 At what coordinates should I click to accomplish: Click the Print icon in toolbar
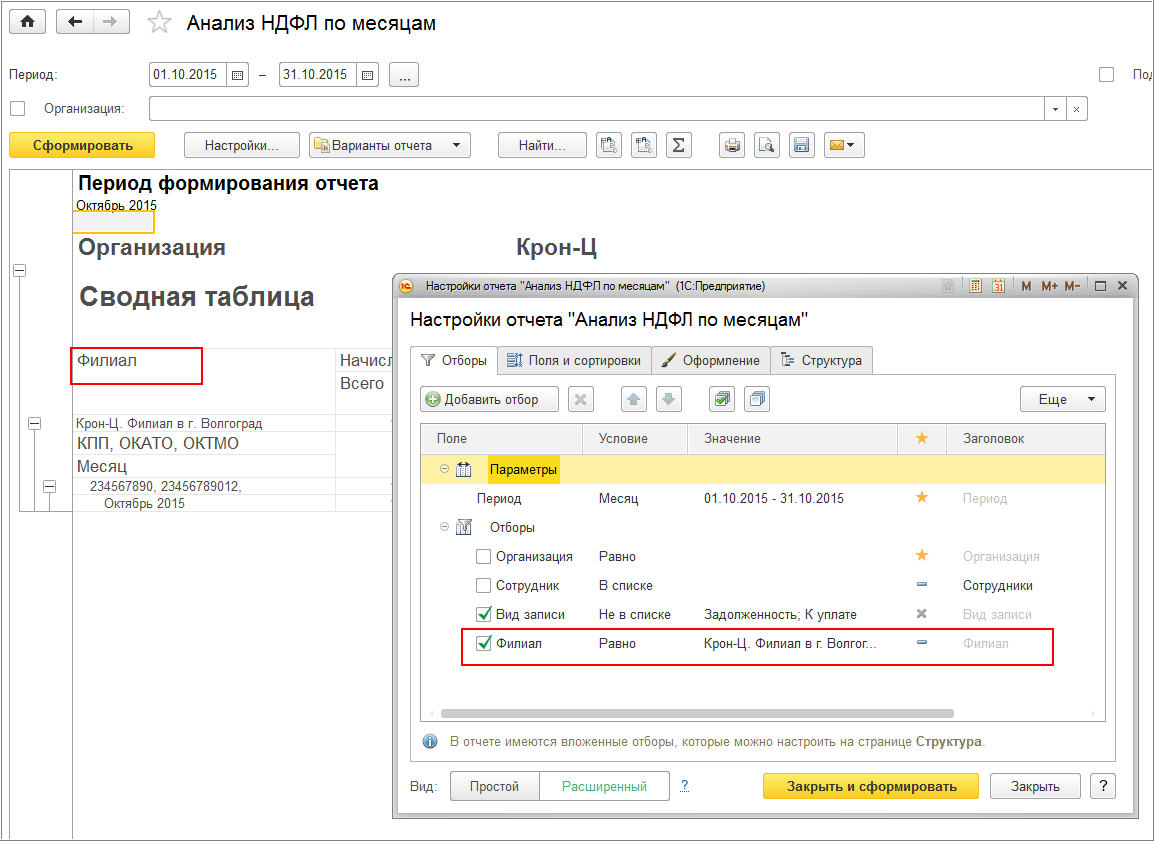[733, 145]
